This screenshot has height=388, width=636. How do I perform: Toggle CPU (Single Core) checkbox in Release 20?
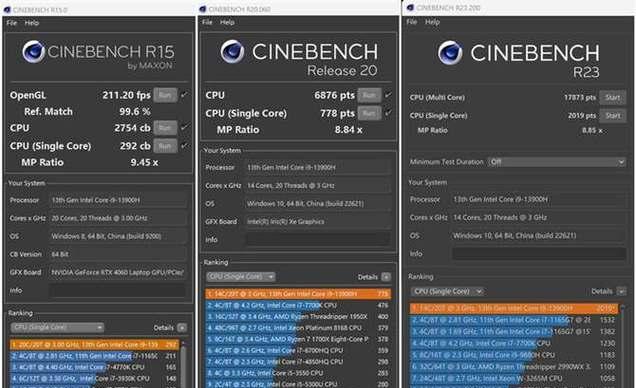pos(389,113)
